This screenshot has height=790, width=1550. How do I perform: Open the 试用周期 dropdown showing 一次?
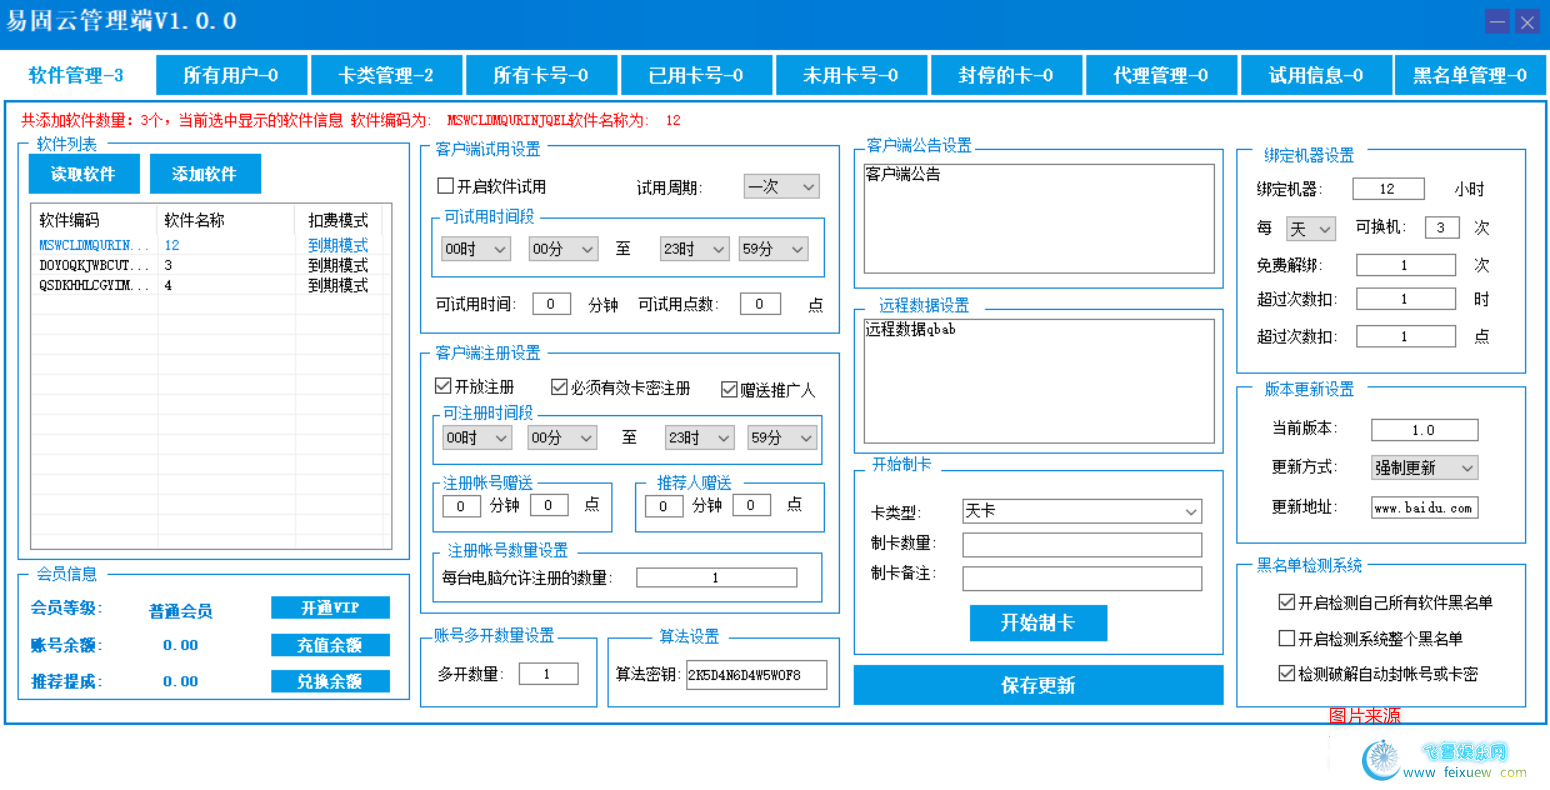pyautogui.click(x=782, y=186)
